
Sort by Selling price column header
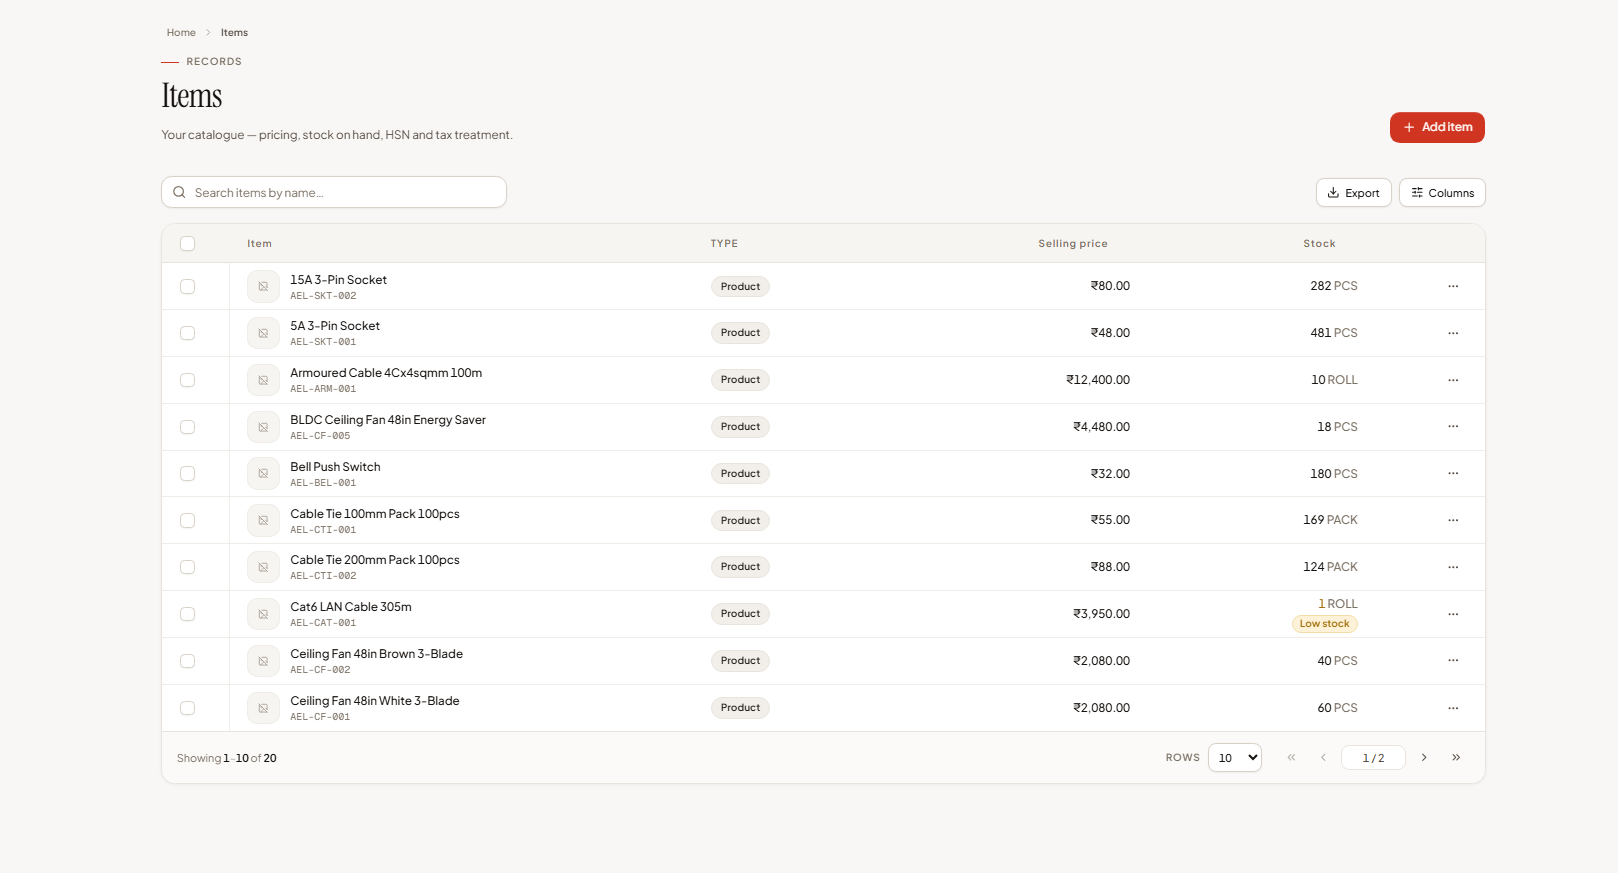point(1073,244)
